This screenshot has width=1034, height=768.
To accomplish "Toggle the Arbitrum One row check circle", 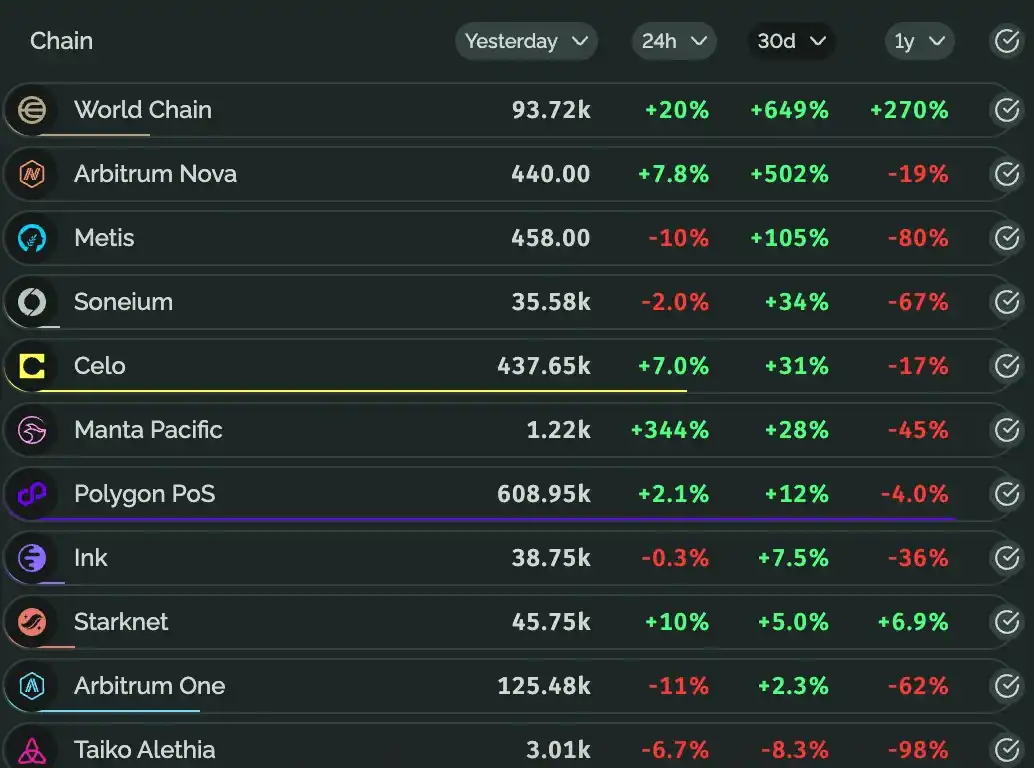I will coord(1007,686).
